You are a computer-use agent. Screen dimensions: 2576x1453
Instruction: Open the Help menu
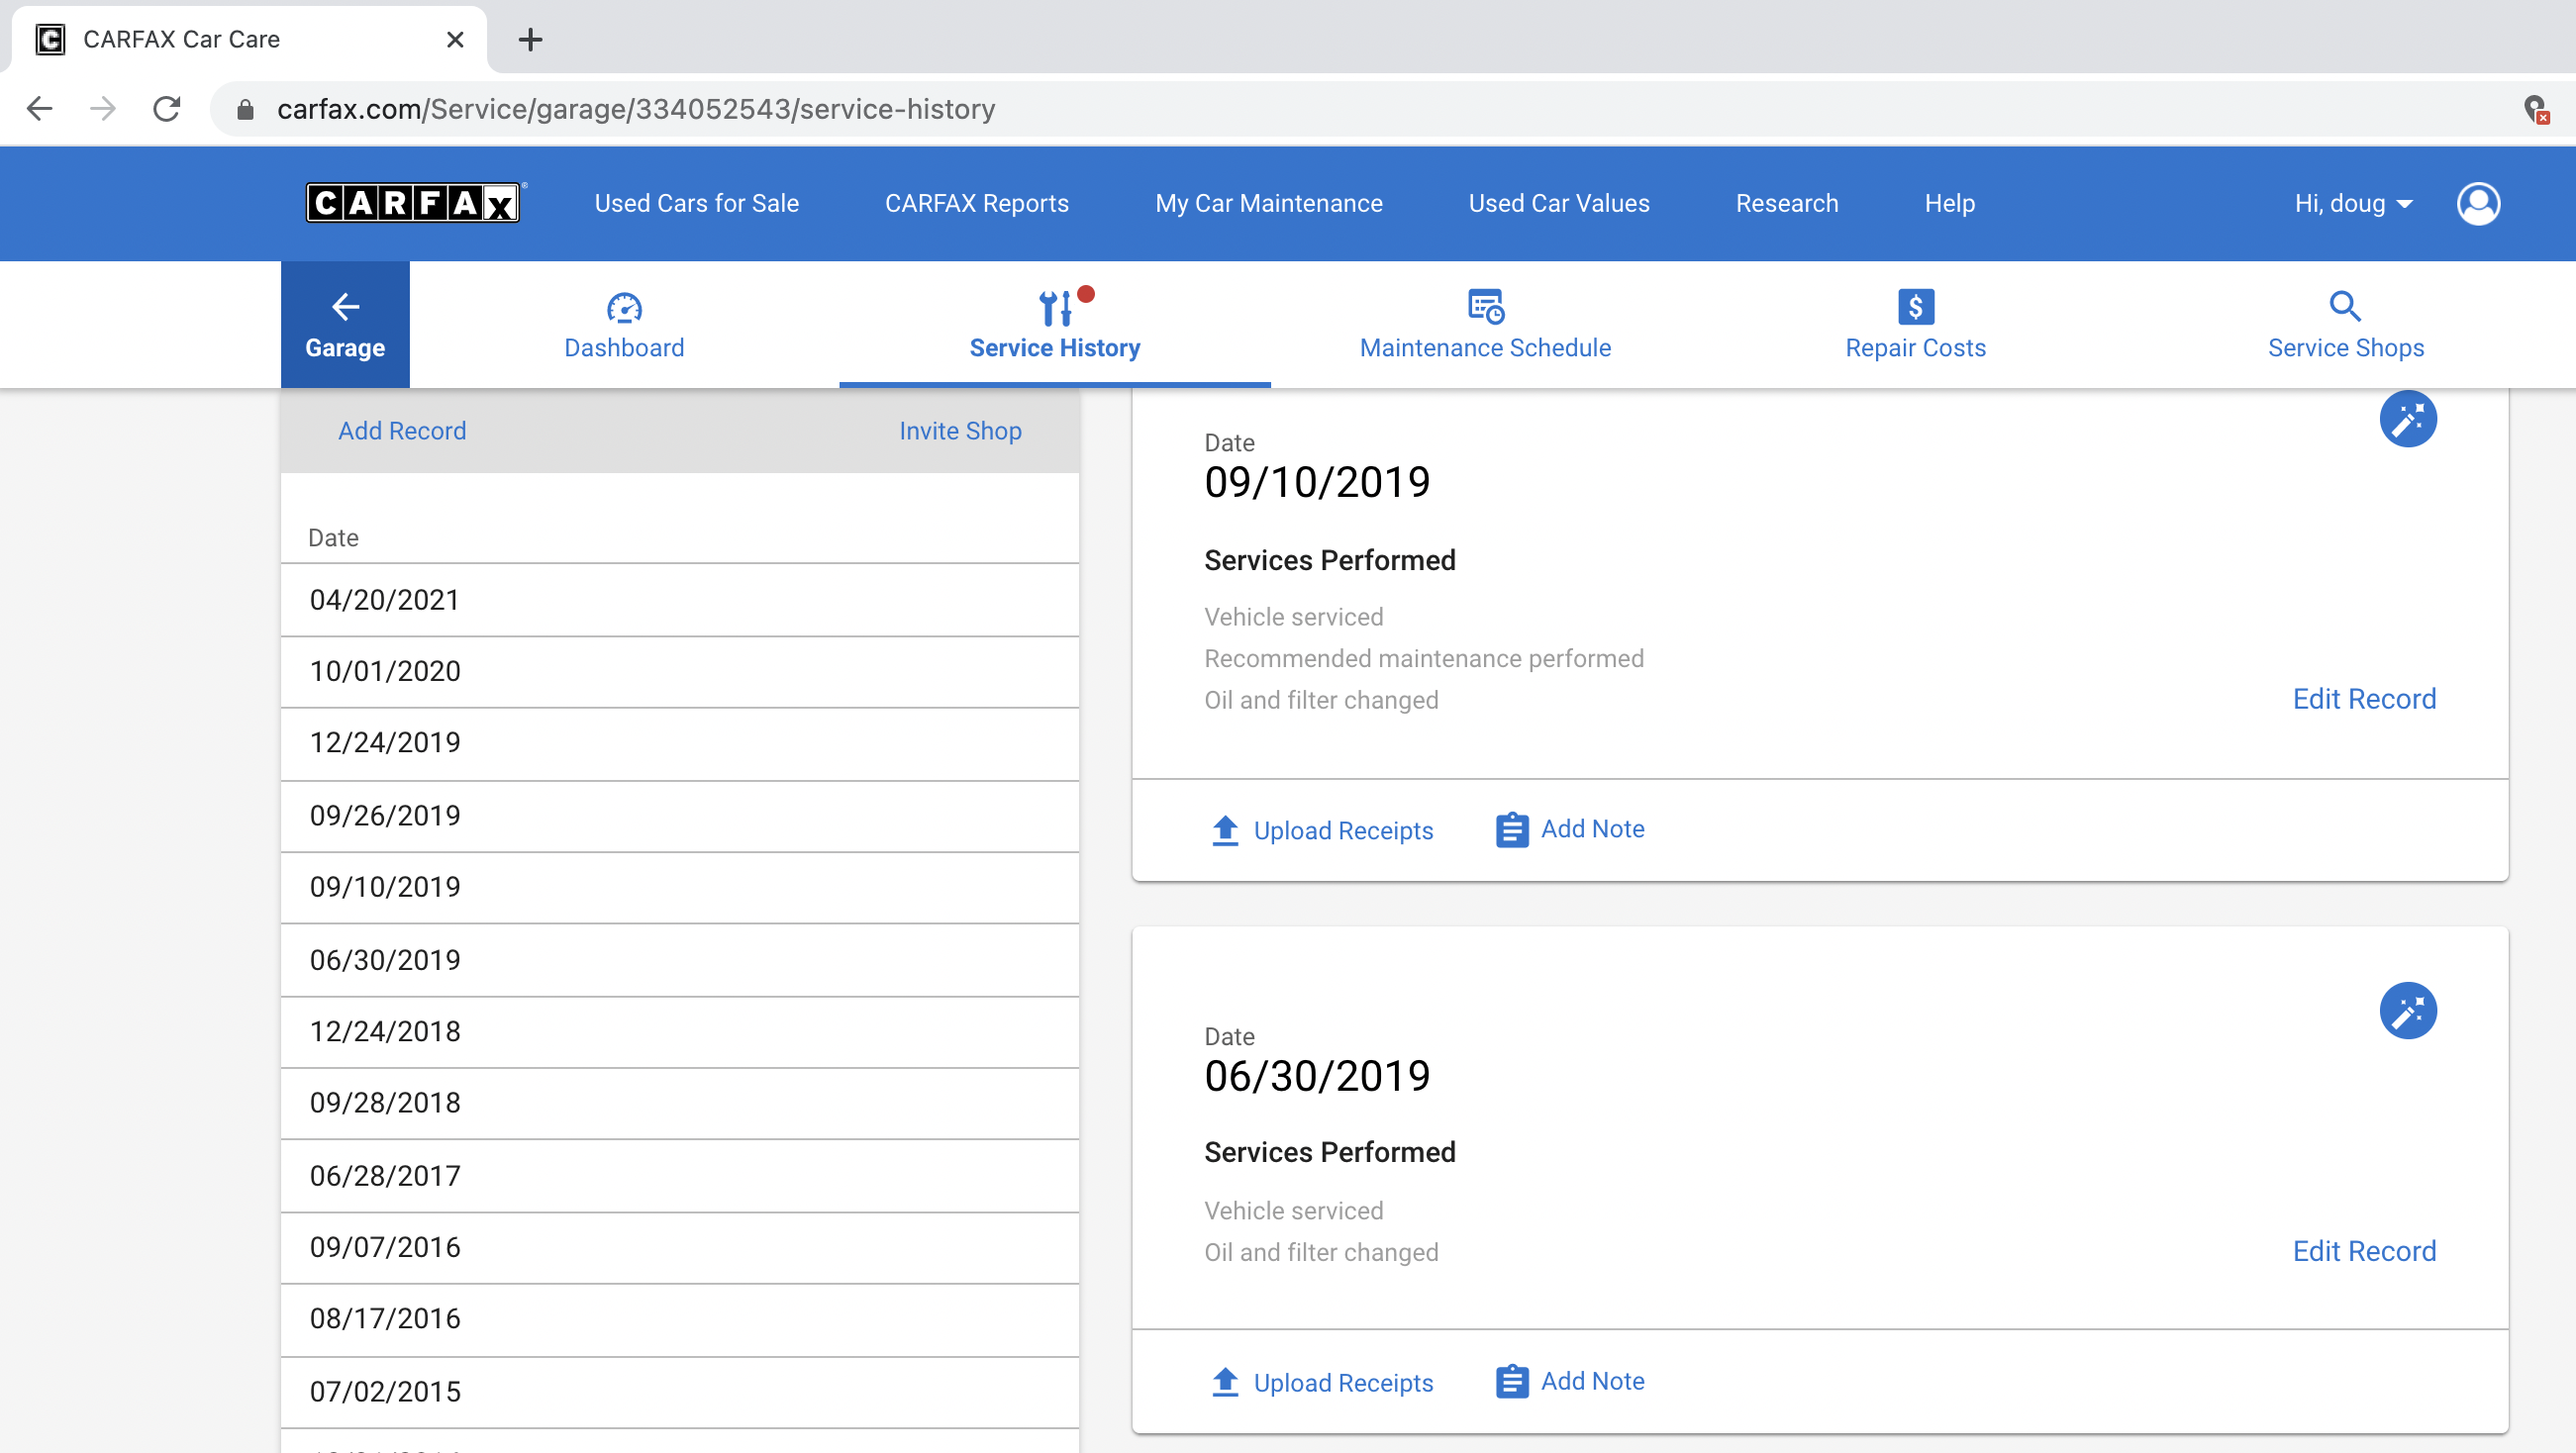click(x=1949, y=204)
